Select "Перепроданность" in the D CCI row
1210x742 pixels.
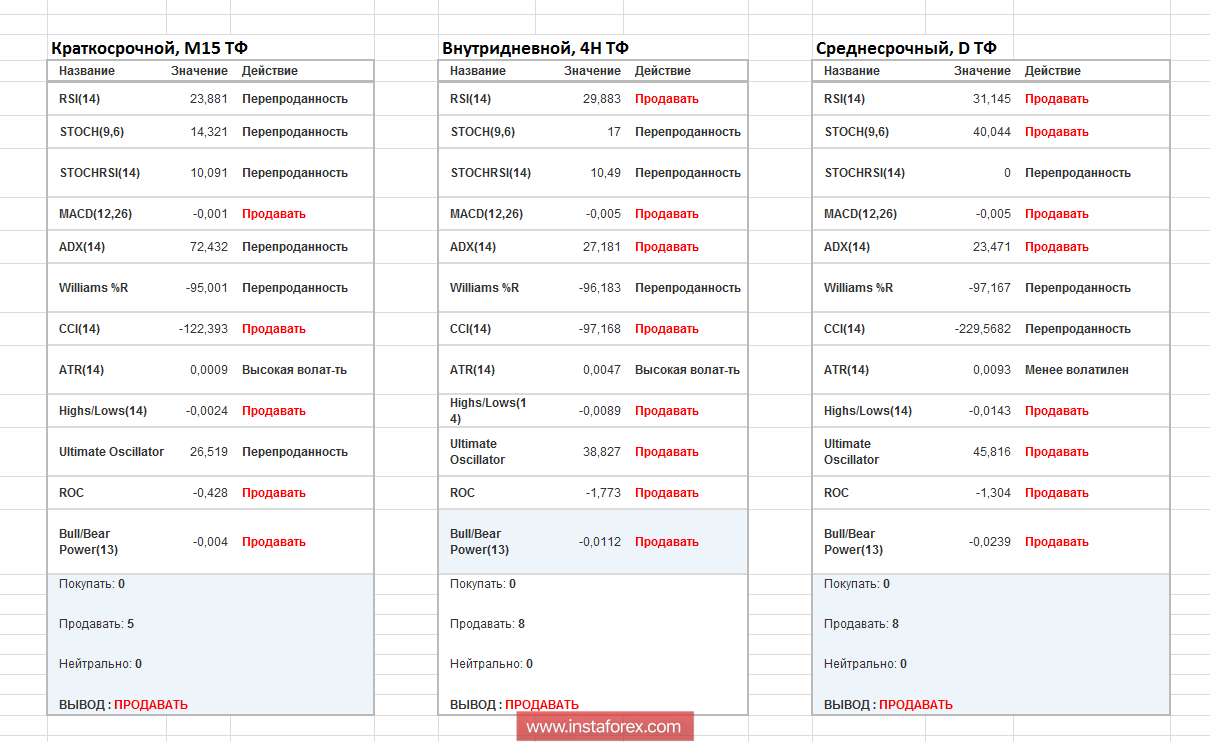1078,329
